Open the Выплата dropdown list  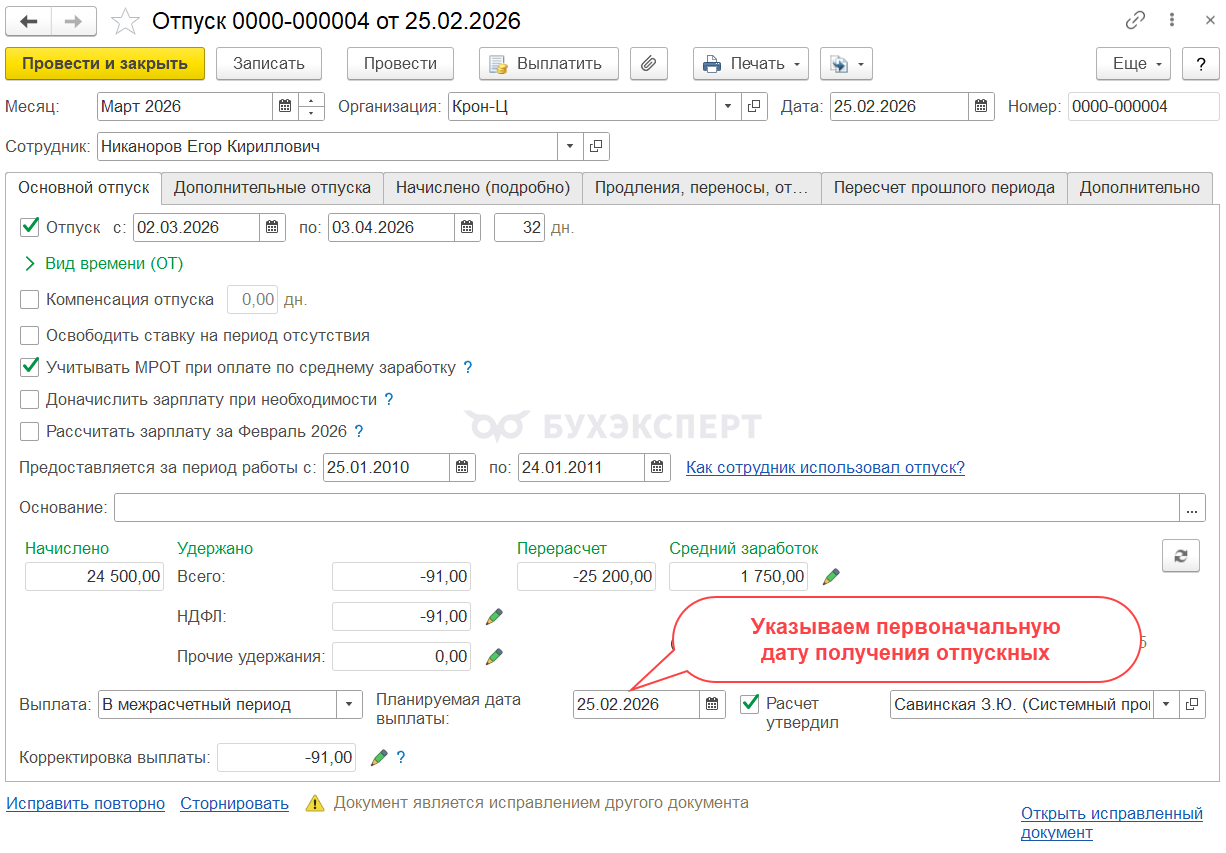(349, 704)
